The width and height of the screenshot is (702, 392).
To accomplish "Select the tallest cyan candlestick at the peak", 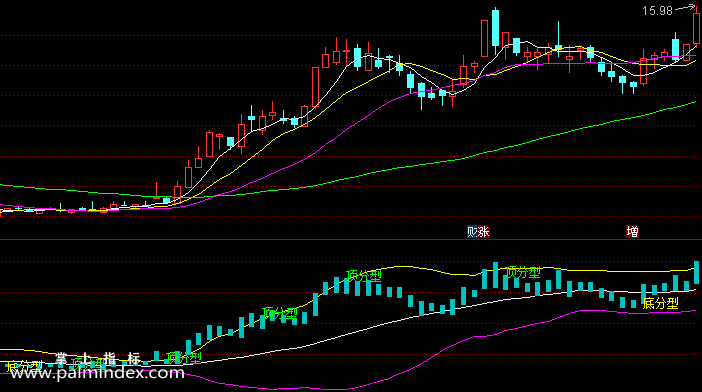I will pyautogui.click(x=495, y=27).
